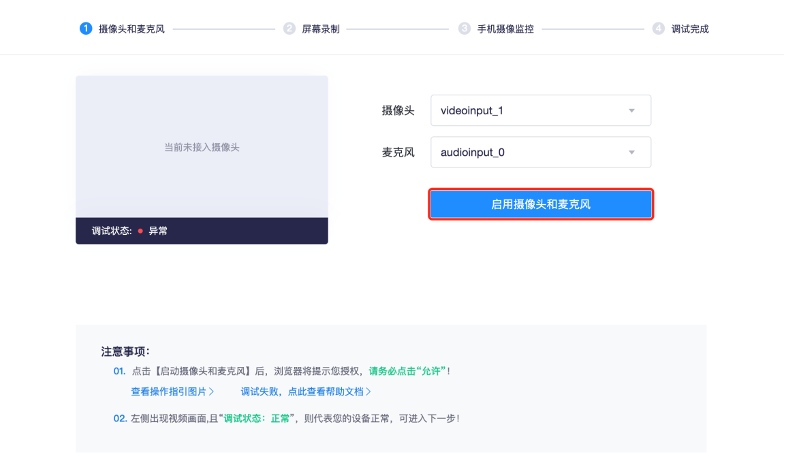
Task: Click the step 3 numbered circle icon
Action: 464,29
